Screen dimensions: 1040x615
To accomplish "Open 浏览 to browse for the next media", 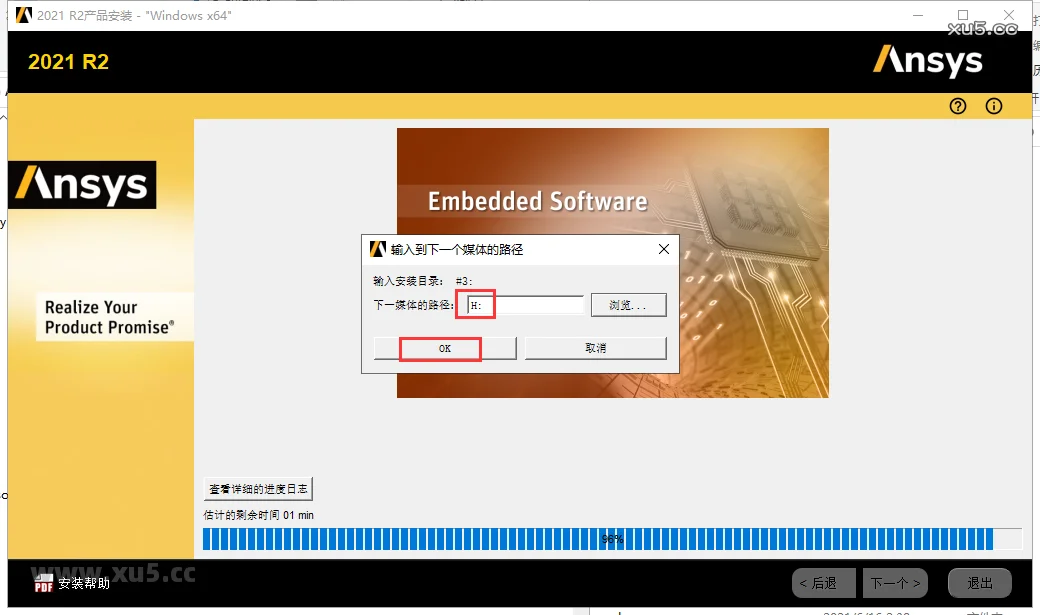I will (x=628, y=304).
